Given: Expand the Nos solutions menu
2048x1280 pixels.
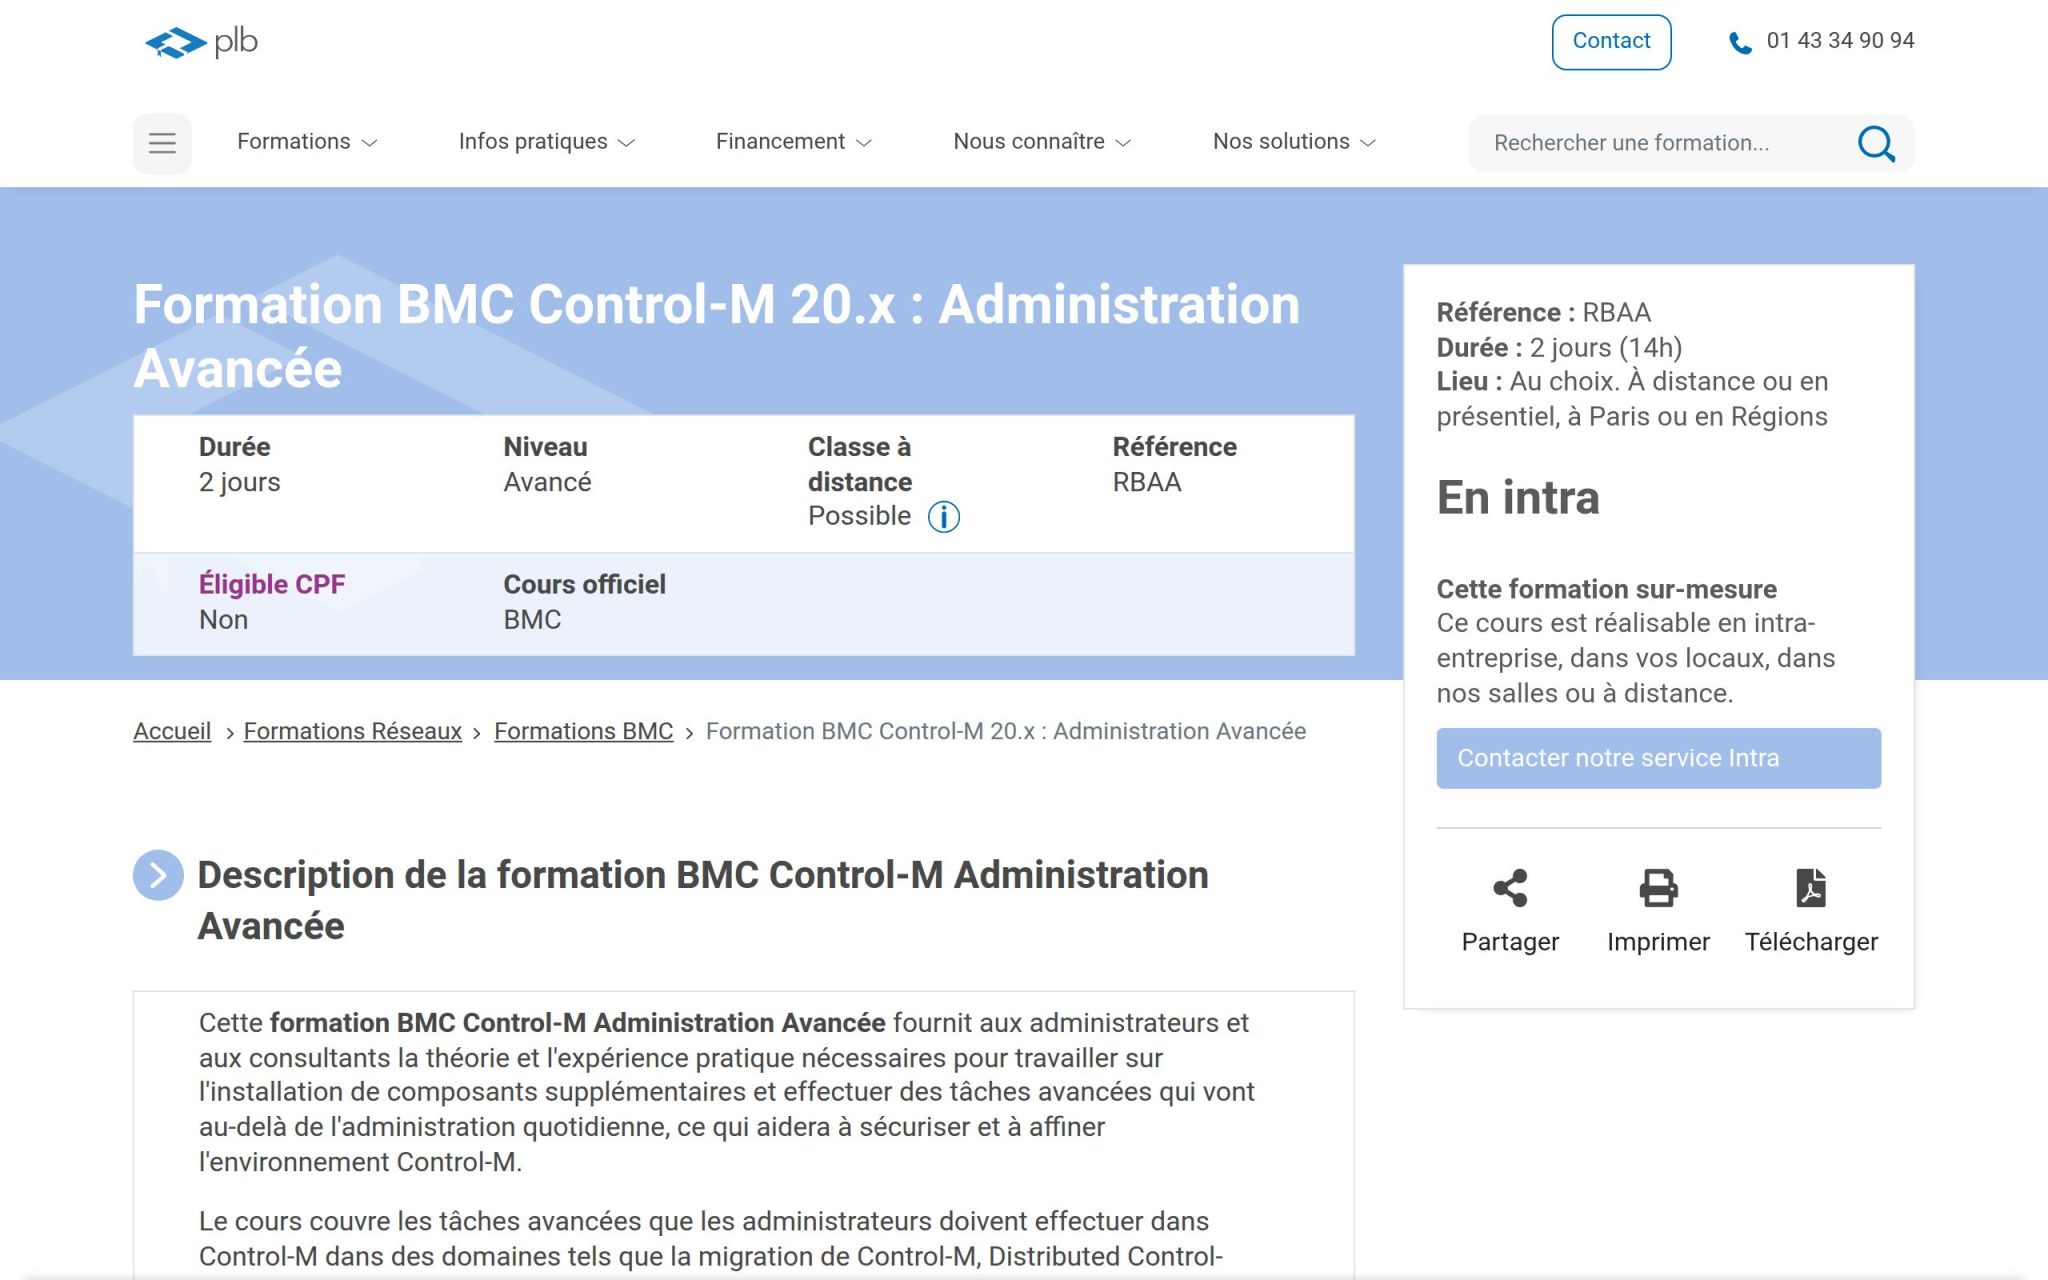Looking at the screenshot, I should tap(1295, 142).
